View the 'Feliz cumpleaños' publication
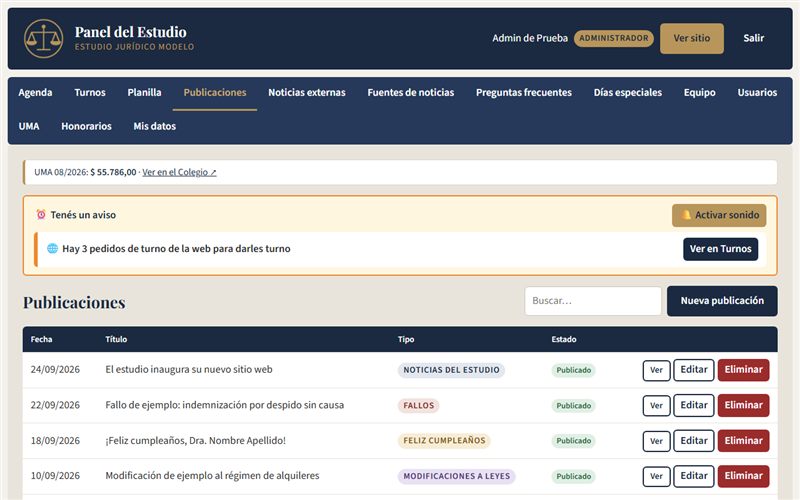Image resolution: width=800 pixels, height=500 pixels. click(x=656, y=441)
